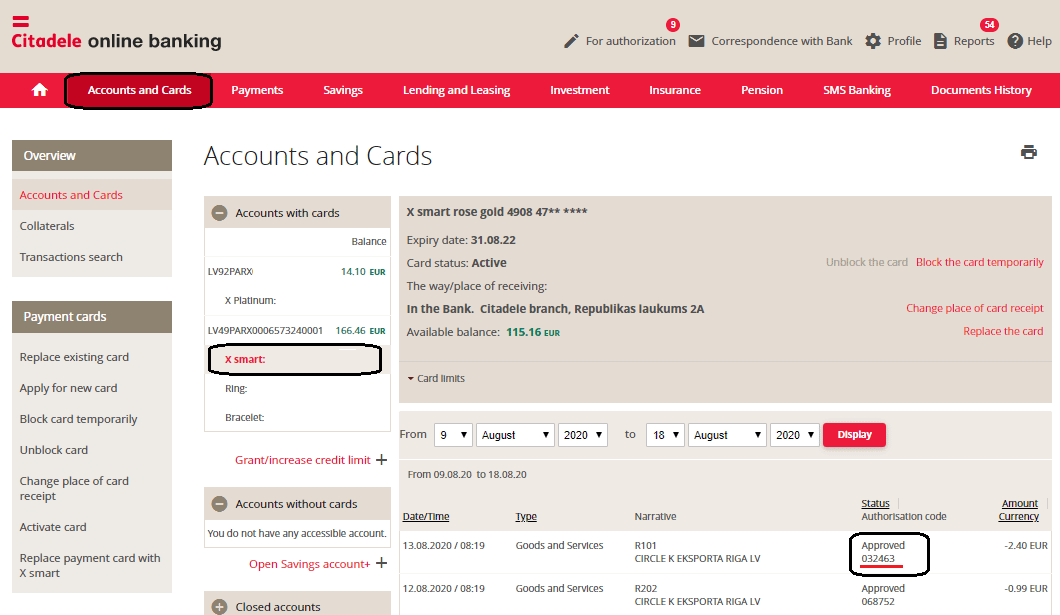Screen dimensions: 1060x615
Task: Click plus icon beside Open Savings account
Action: click(x=382, y=563)
